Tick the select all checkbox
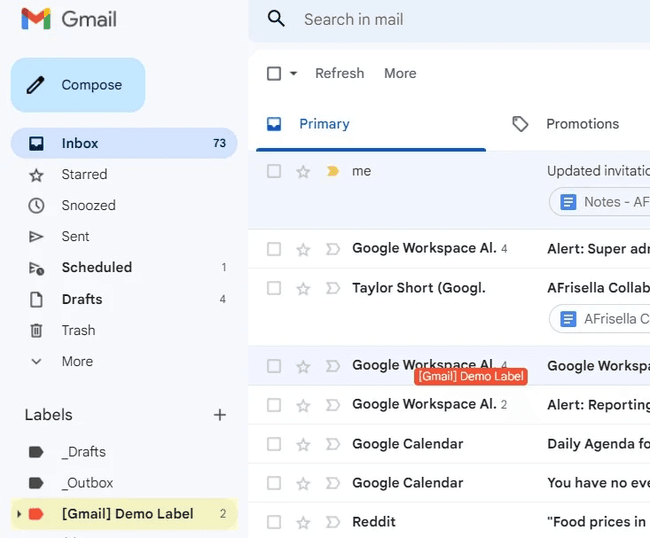650x538 pixels. pyautogui.click(x=274, y=74)
